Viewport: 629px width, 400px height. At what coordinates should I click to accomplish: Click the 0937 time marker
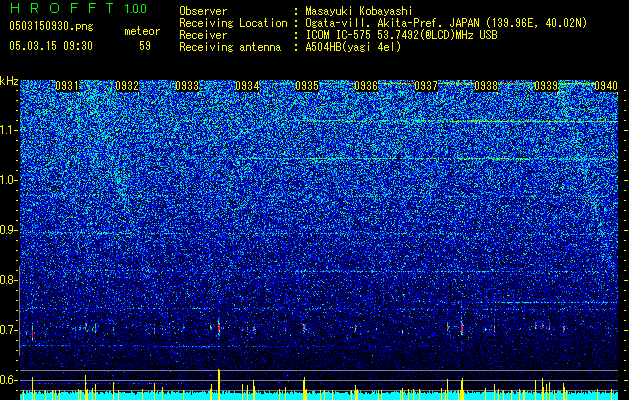(x=426, y=86)
